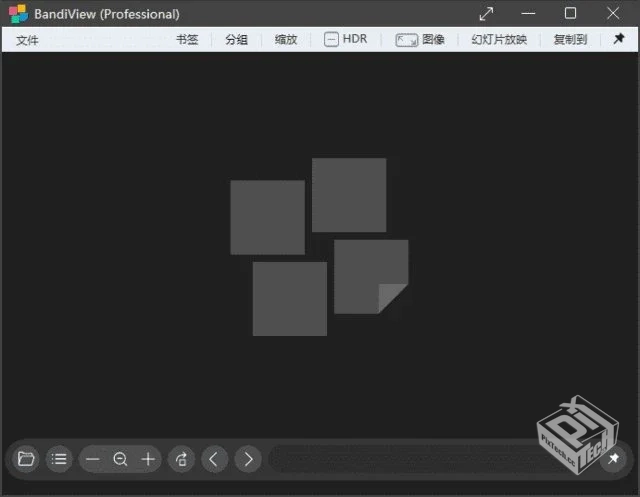The height and width of the screenshot is (497, 640).
Task: Click the image-fit icon next to 图像
Action: point(407,40)
